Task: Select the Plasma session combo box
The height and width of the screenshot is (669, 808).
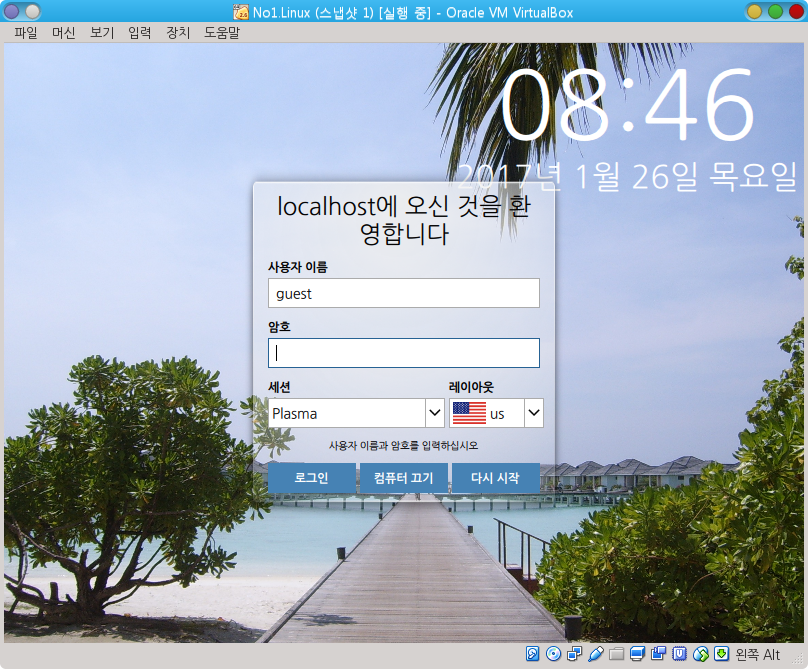Action: (x=356, y=413)
